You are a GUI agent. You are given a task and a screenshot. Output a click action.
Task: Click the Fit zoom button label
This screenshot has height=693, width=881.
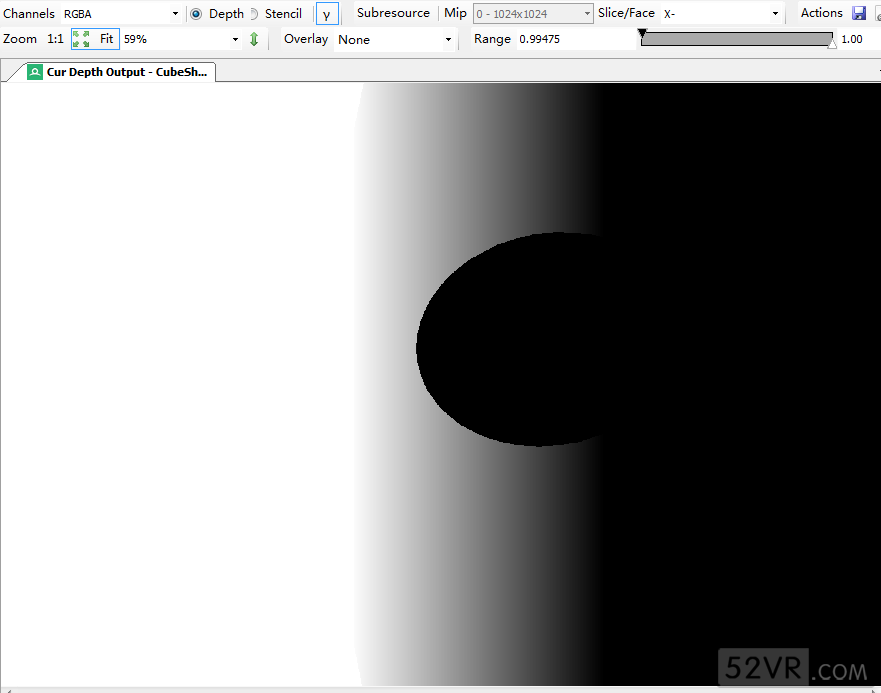pos(106,39)
